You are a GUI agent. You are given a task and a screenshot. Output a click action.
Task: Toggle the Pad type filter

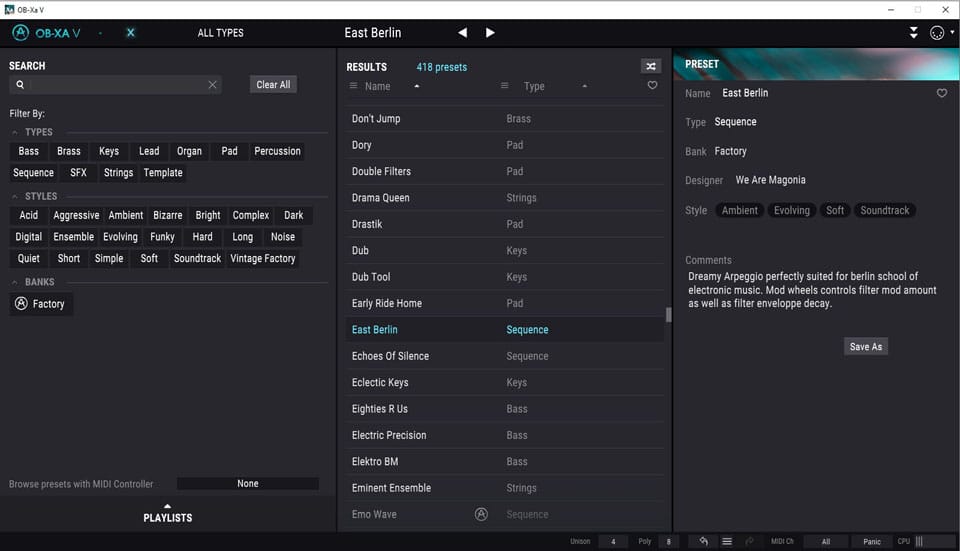(x=230, y=151)
